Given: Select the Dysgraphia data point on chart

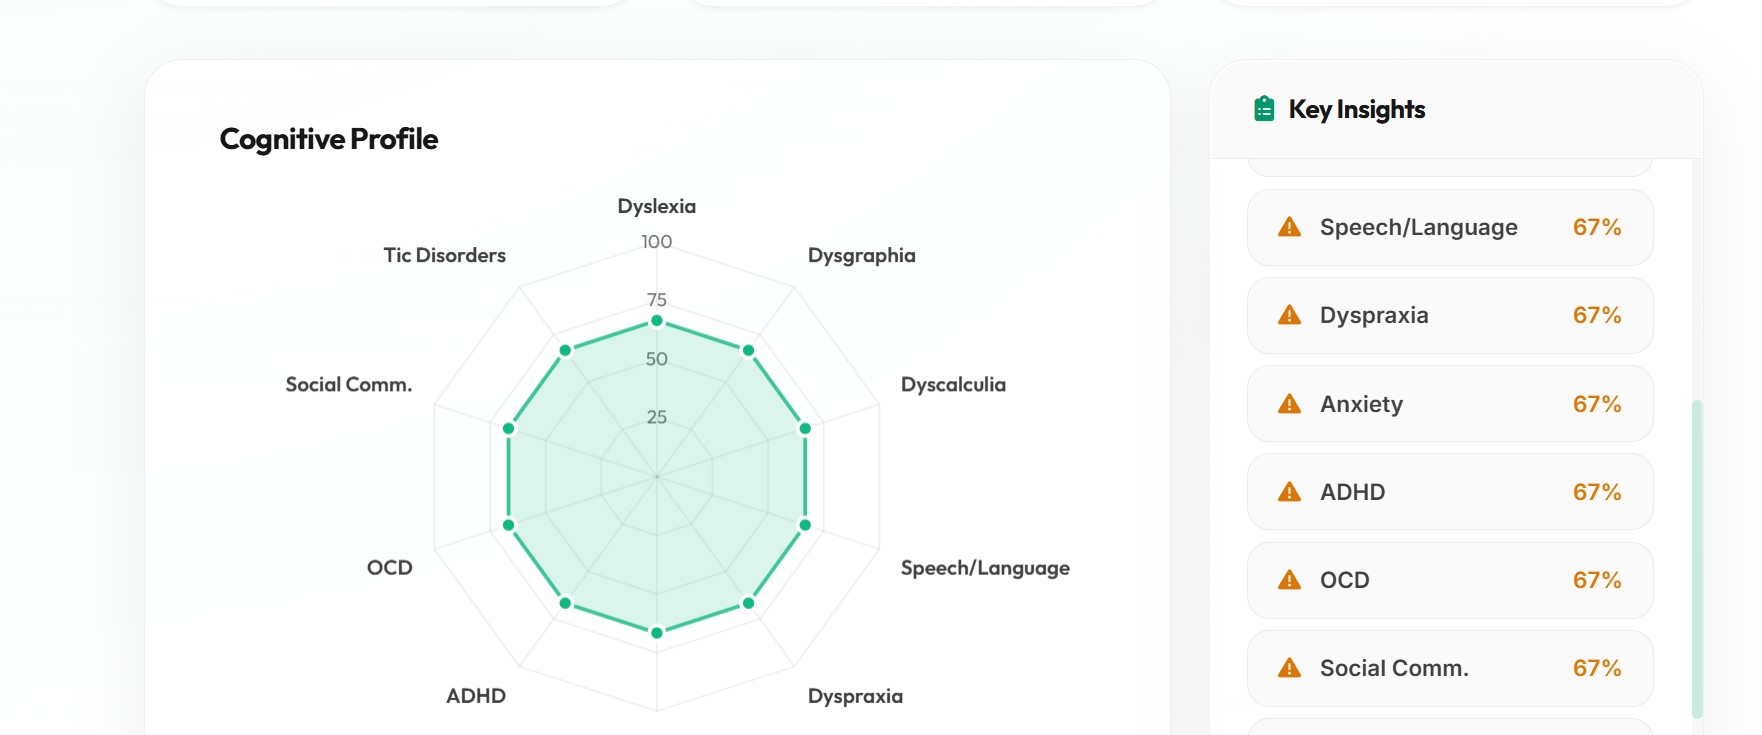Looking at the screenshot, I should (x=748, y=350).
